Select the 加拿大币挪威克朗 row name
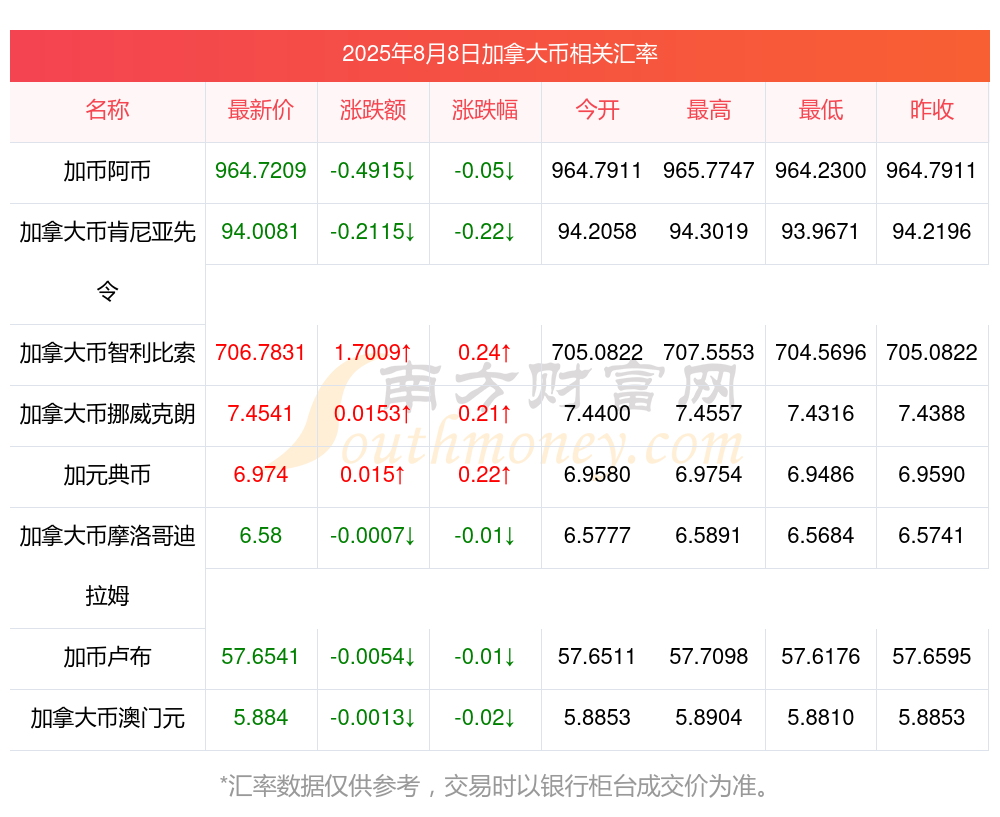Viewport: 1000px width, 817px height. click(107, 414)
